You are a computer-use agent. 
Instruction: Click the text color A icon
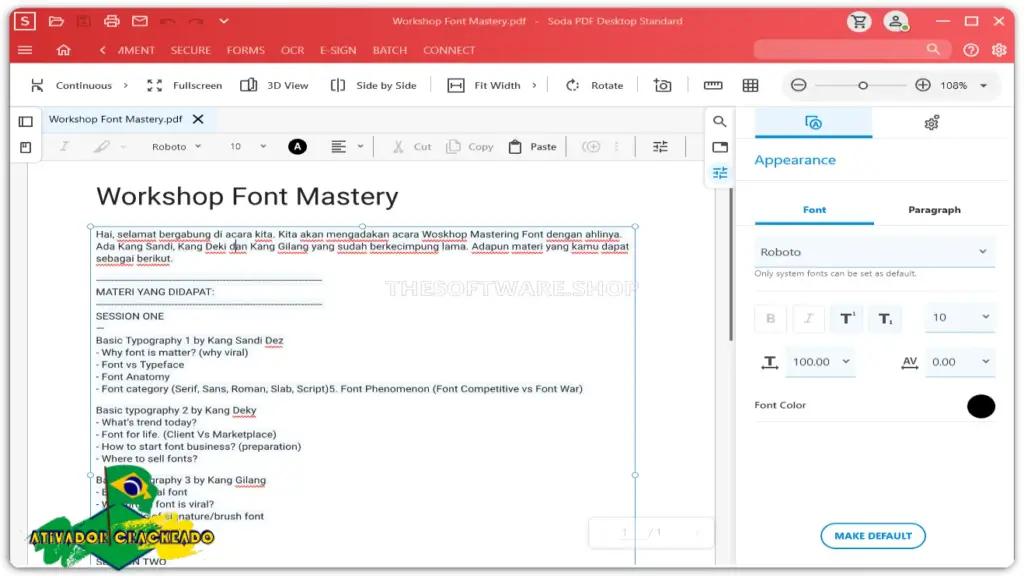coord(297,147)
